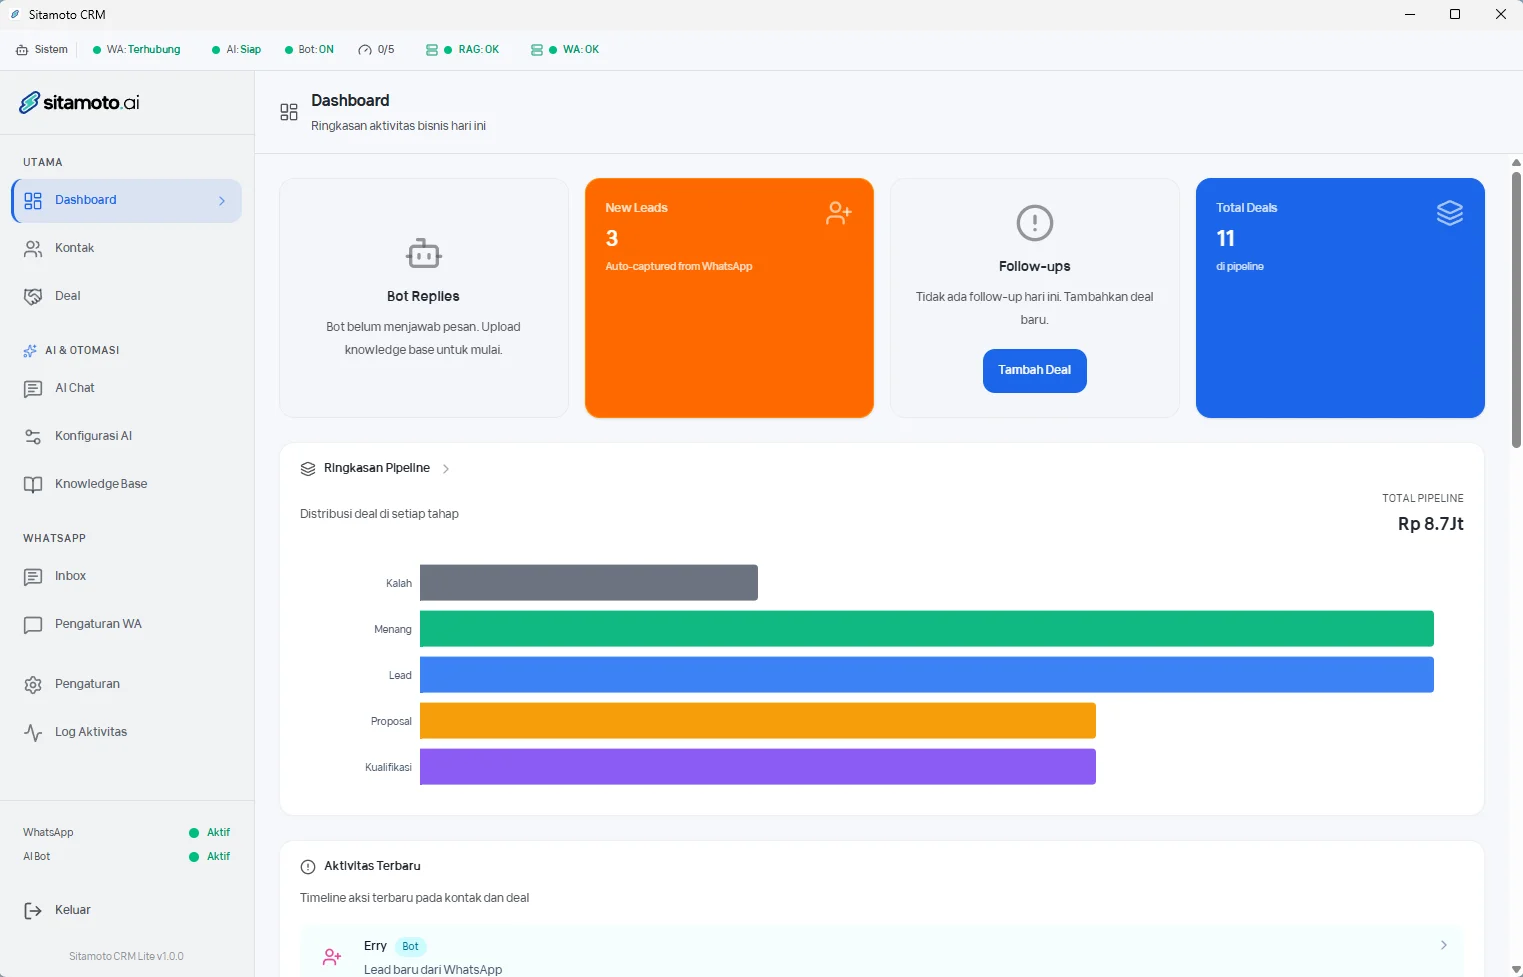
Task: Click the Bot Replies robot icon
Action: [424, 254]
